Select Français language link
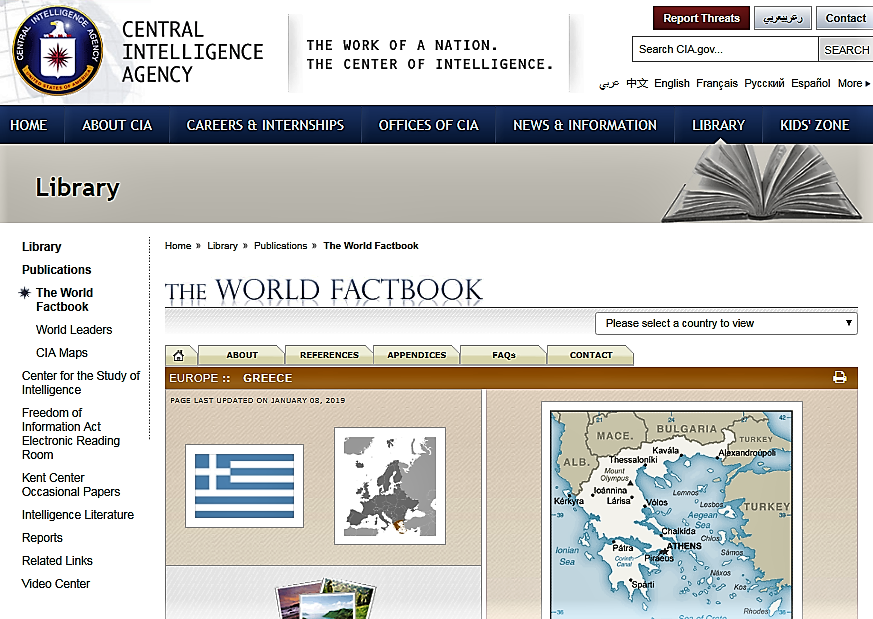Viewport: 873px width, 619px height. tap(716, 84)
